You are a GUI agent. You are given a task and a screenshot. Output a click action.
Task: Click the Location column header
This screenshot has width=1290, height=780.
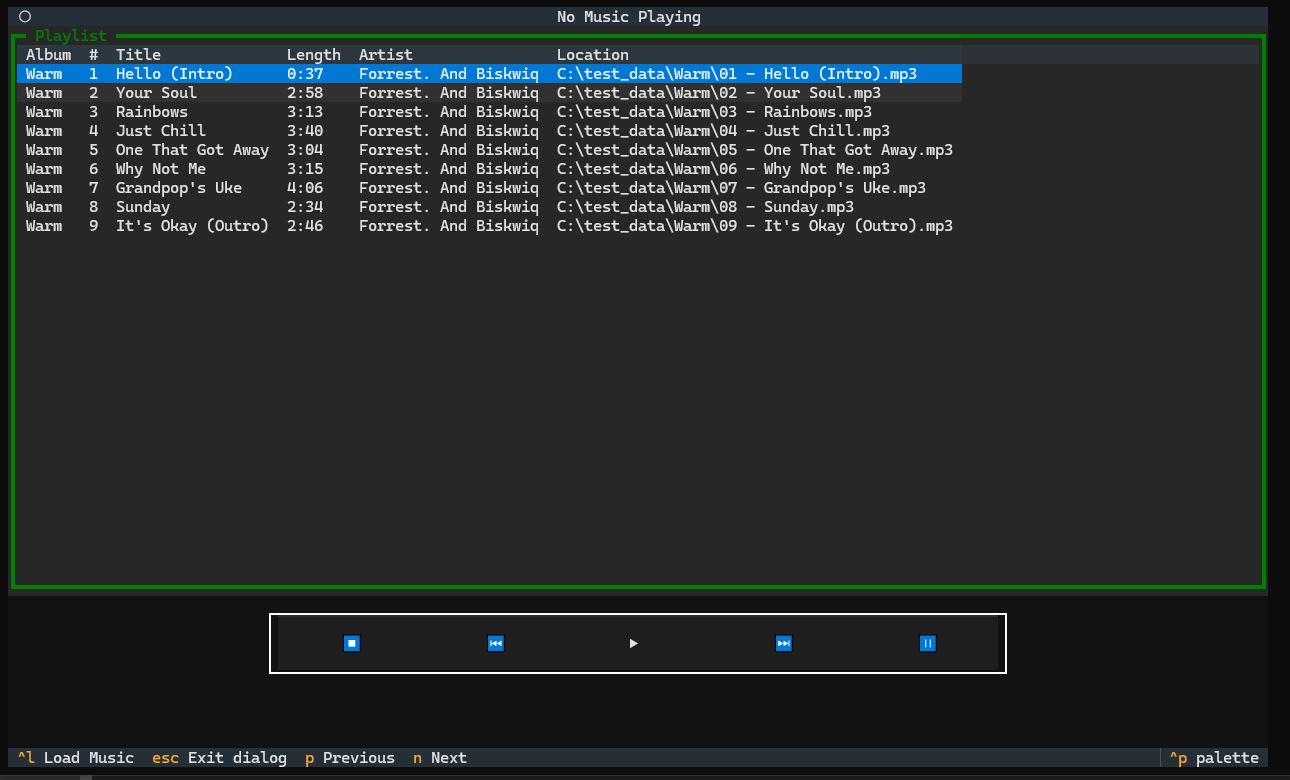[592, 55]
